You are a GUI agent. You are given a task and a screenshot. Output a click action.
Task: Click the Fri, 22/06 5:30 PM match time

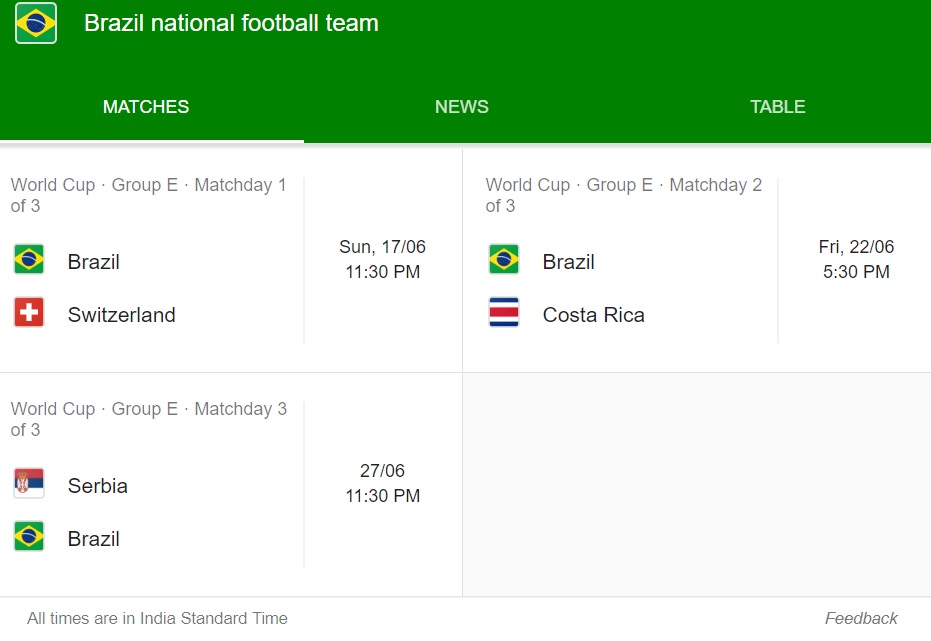point(856,259)
